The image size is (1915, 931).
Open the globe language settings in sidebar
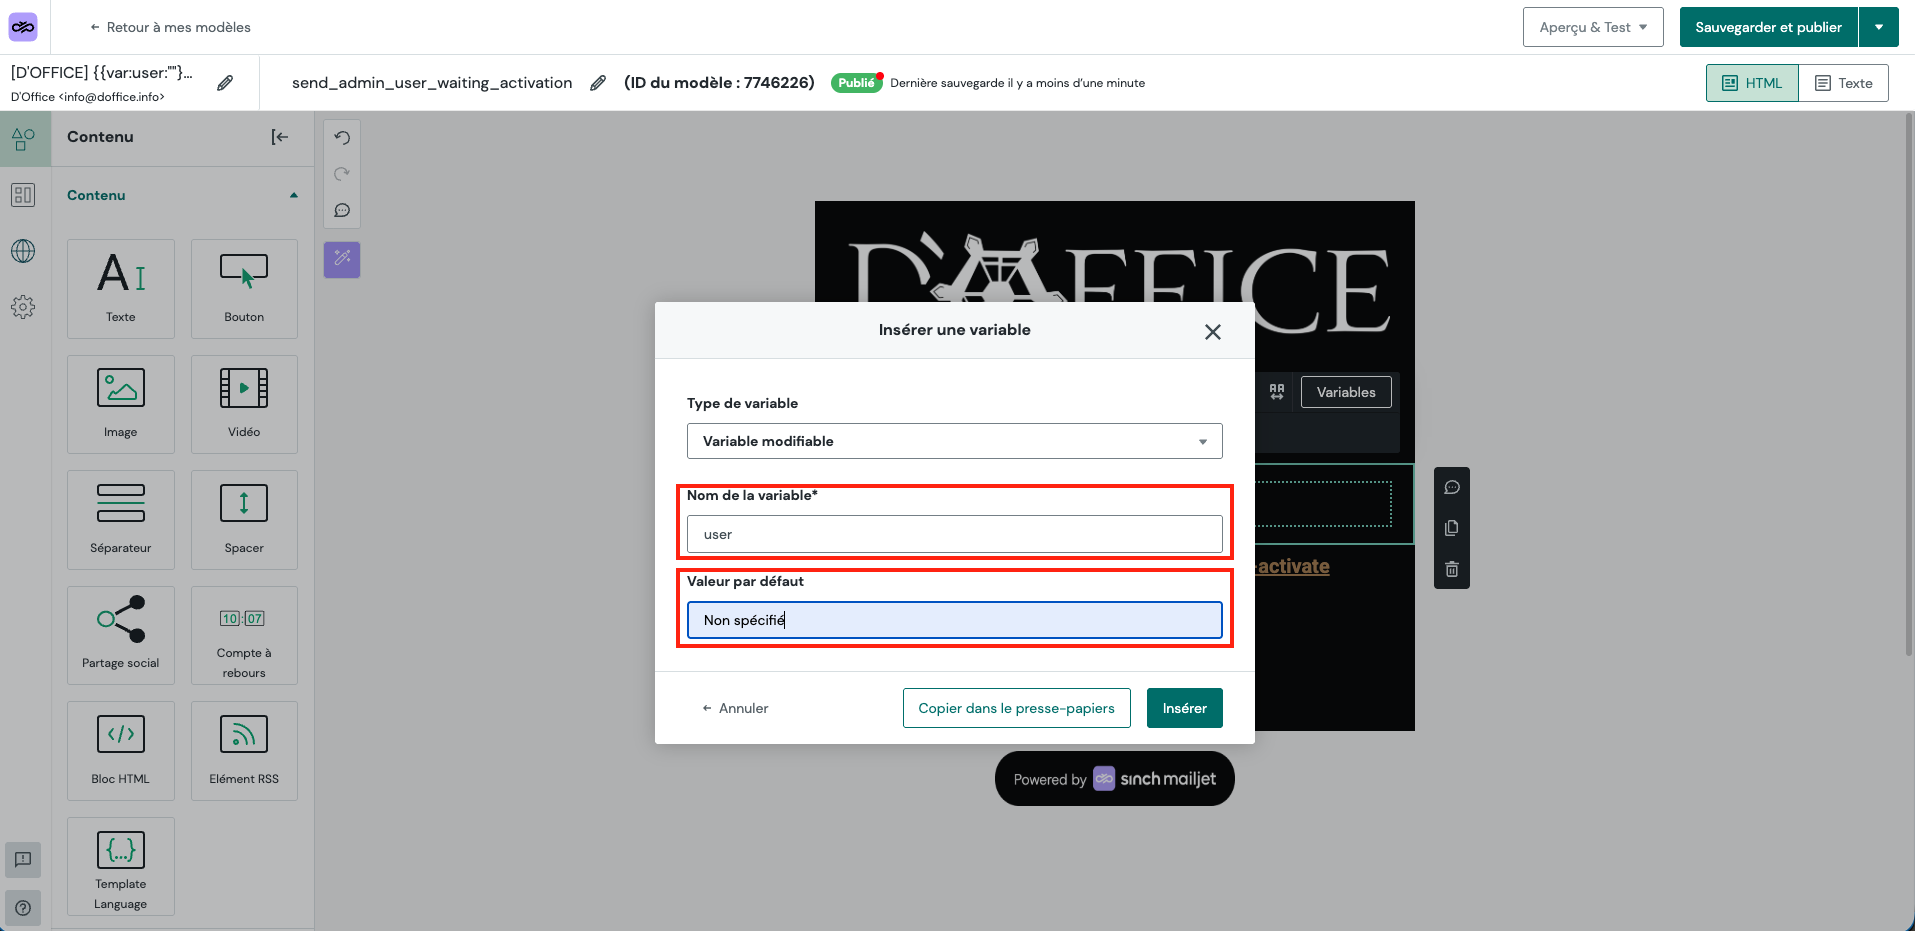pyautogui.click(x=23, y=251)
